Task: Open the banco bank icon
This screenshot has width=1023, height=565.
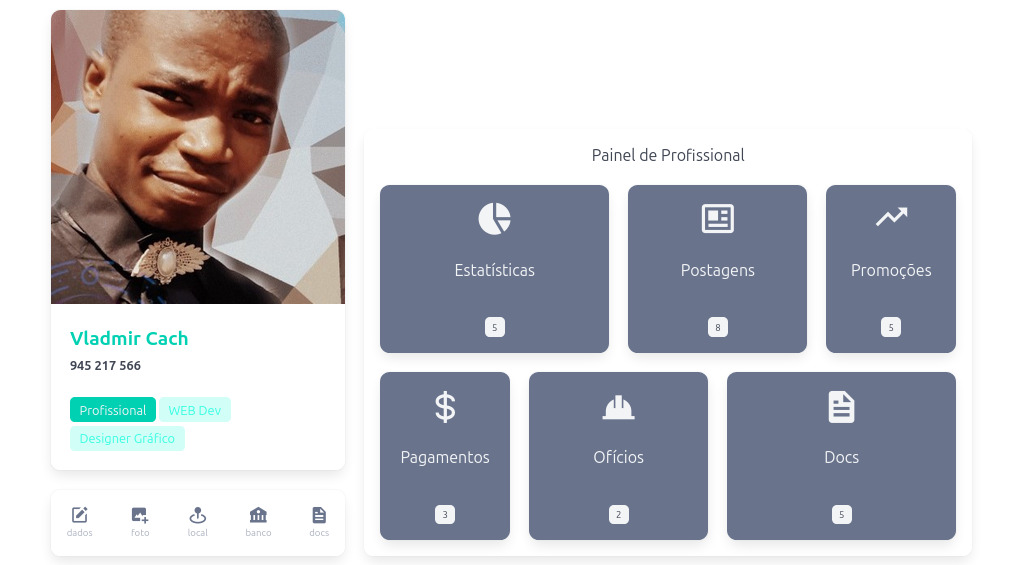Action: (258, 515)
